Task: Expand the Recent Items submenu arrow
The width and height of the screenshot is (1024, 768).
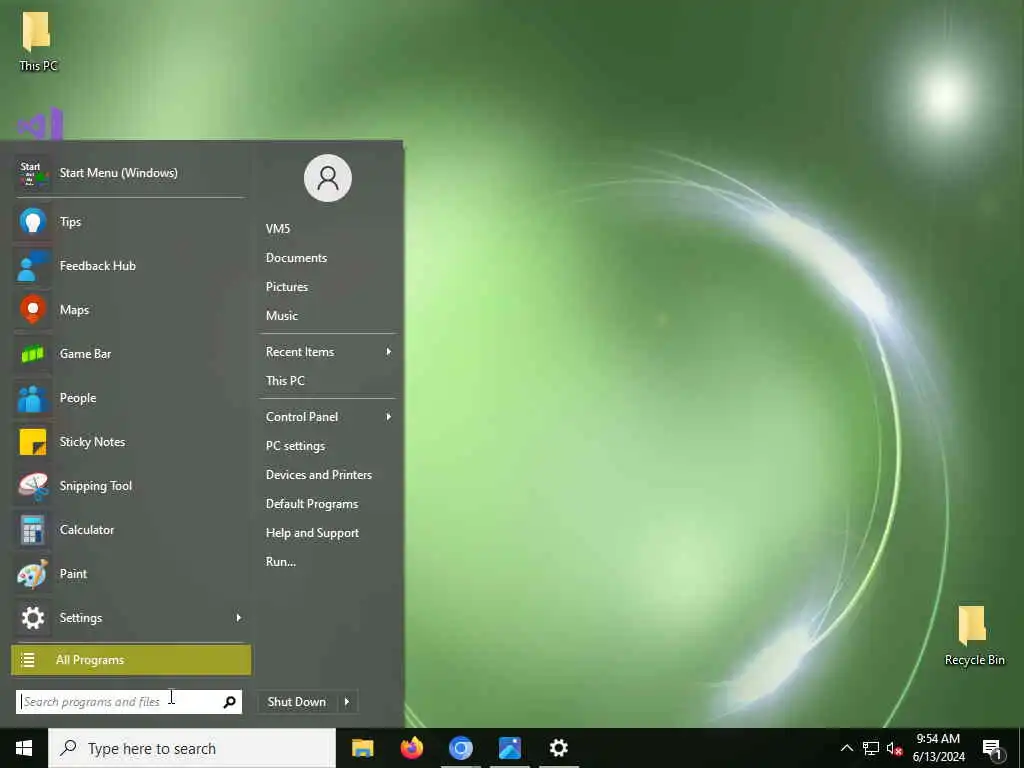Action: [389, 352]
